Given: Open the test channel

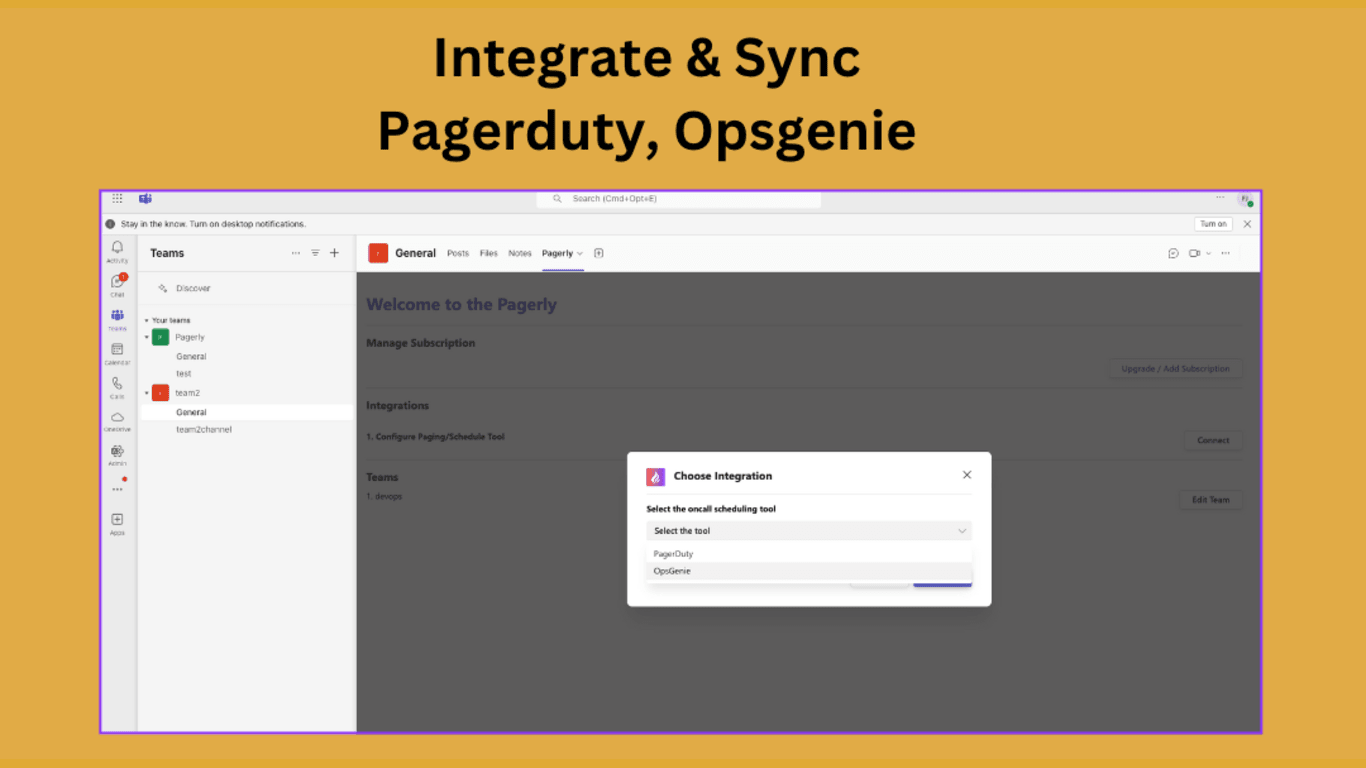Looking at the screenshot, I should coord(184,374).
